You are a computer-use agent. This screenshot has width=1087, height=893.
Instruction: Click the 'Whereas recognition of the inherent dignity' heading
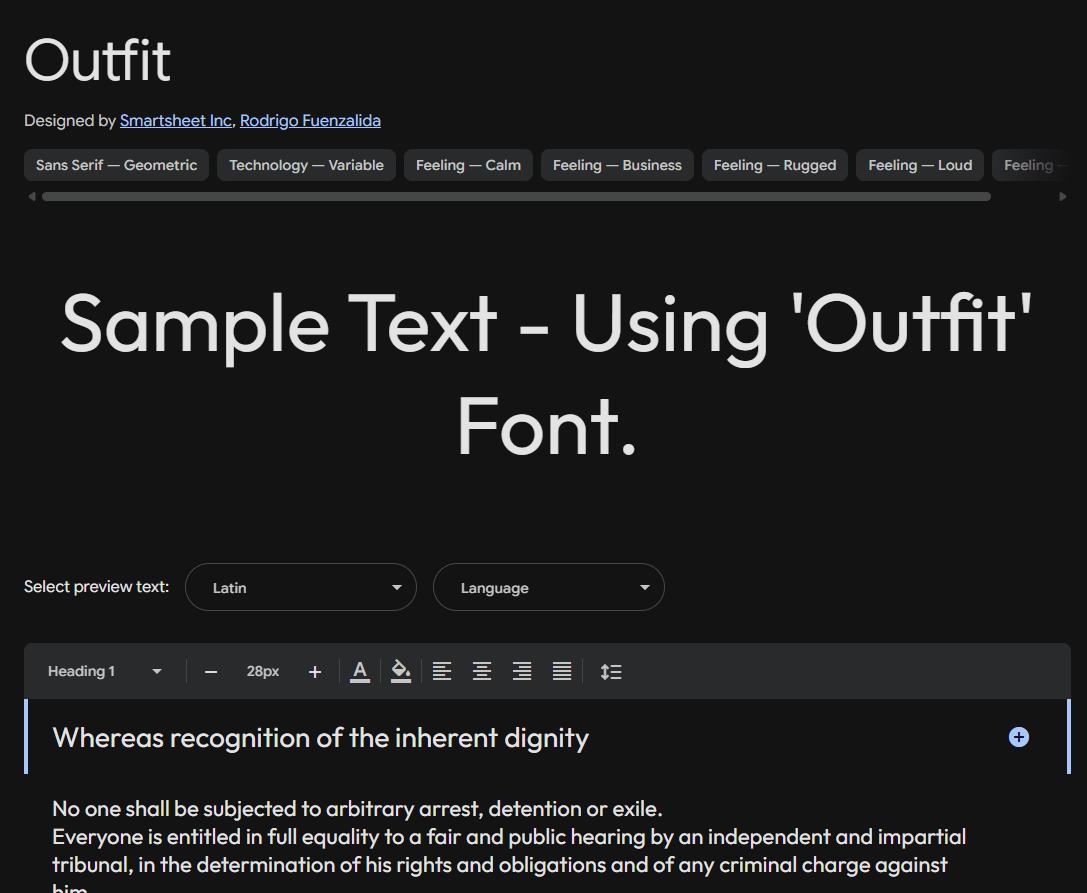320,738
